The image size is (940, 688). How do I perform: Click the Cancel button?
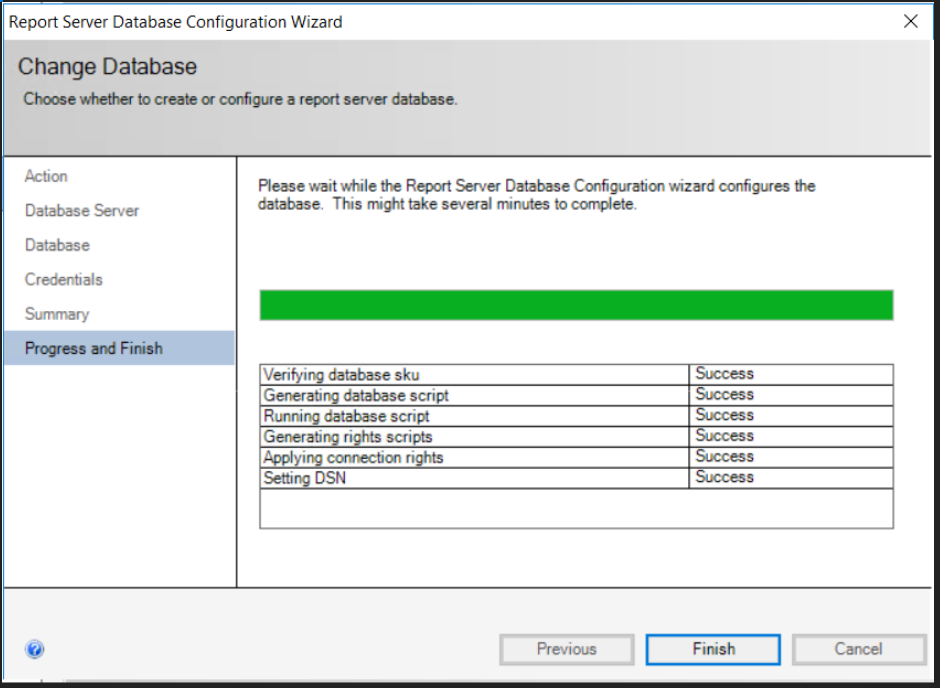858,649
